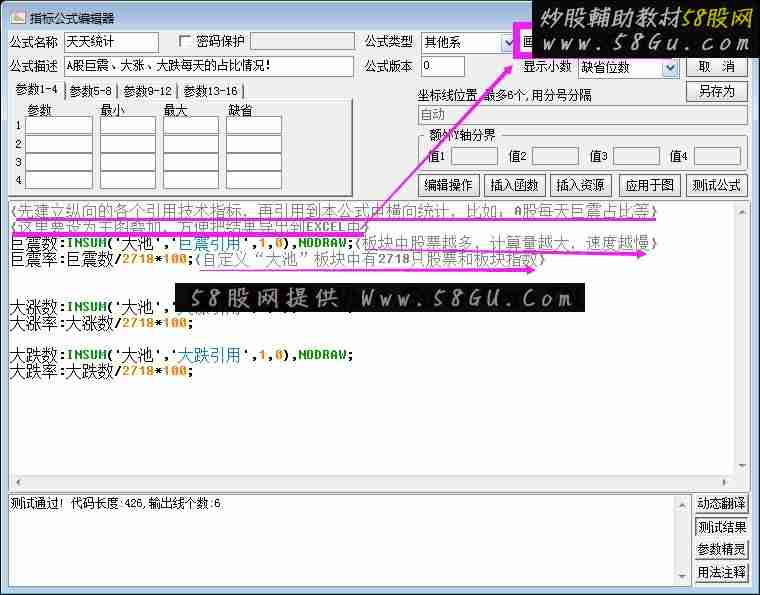
Task: Click into the 公式描述 text field
Action: point(208,66)
